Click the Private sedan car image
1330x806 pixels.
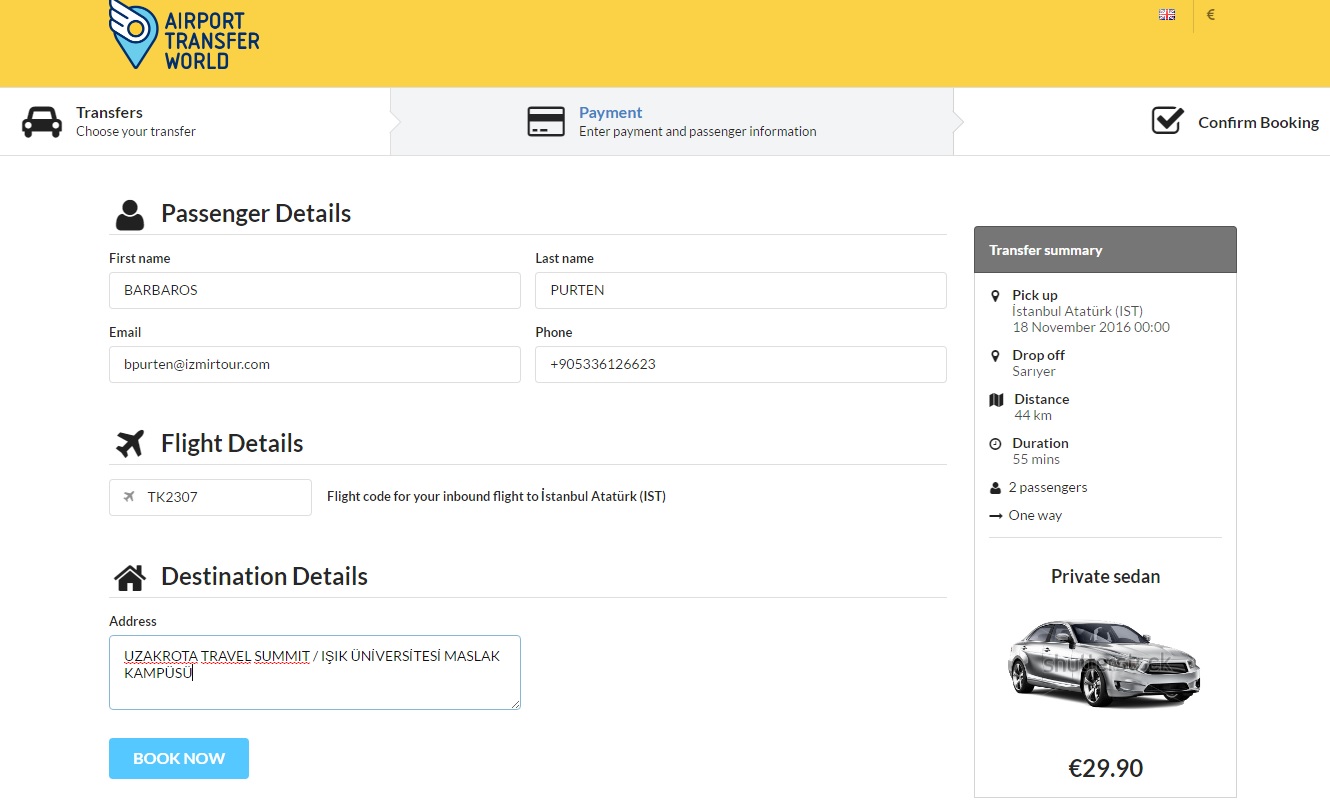coord(1104,662)
